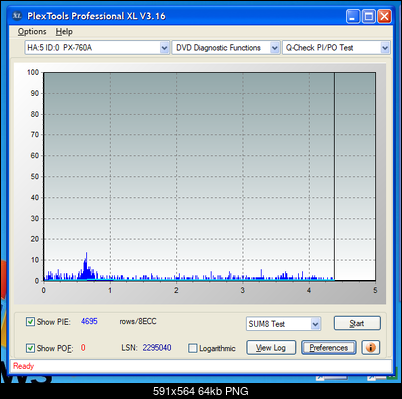Screen dimensions: 402x399
Task: Close the PlexTools Professional XL window
Action: tap(384, 16)
